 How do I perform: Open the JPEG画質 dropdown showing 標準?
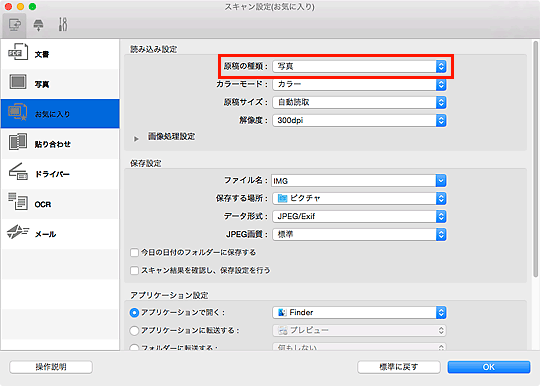click(359, 234)
